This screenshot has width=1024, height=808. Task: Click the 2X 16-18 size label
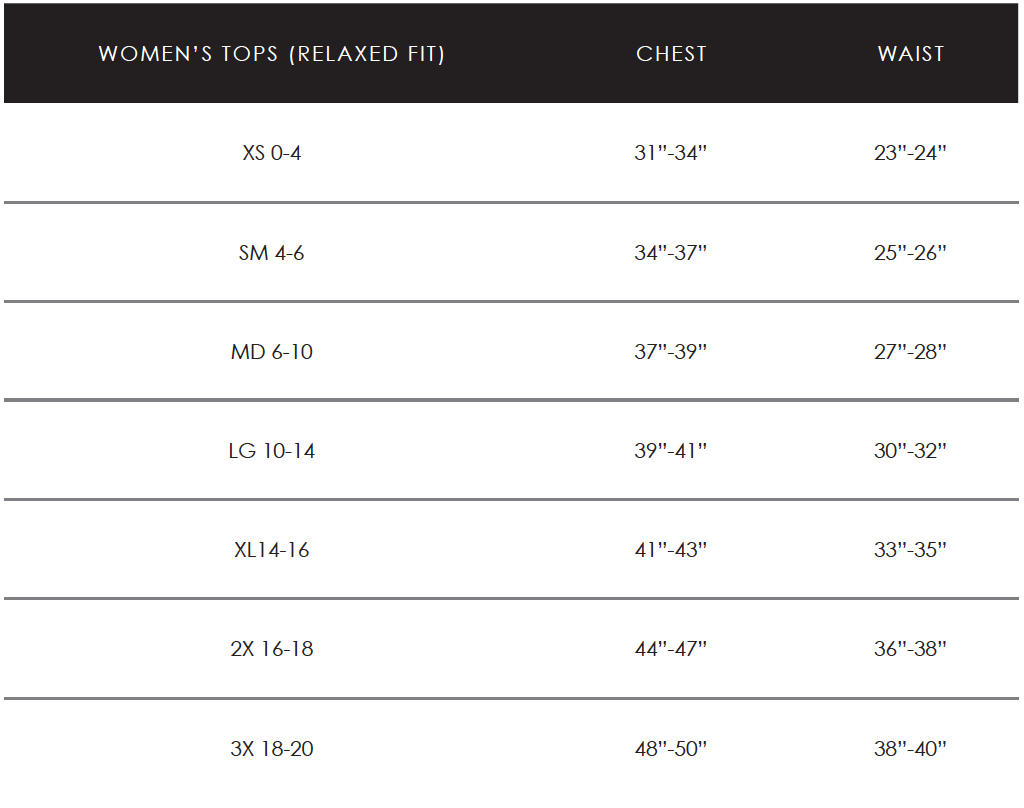coord(271,649)
